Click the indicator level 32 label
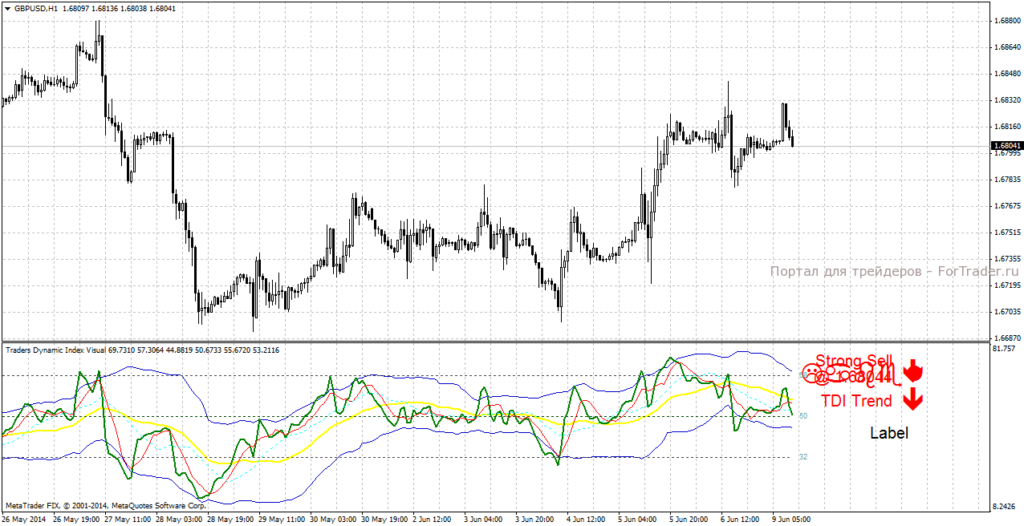 click(801, 457)
